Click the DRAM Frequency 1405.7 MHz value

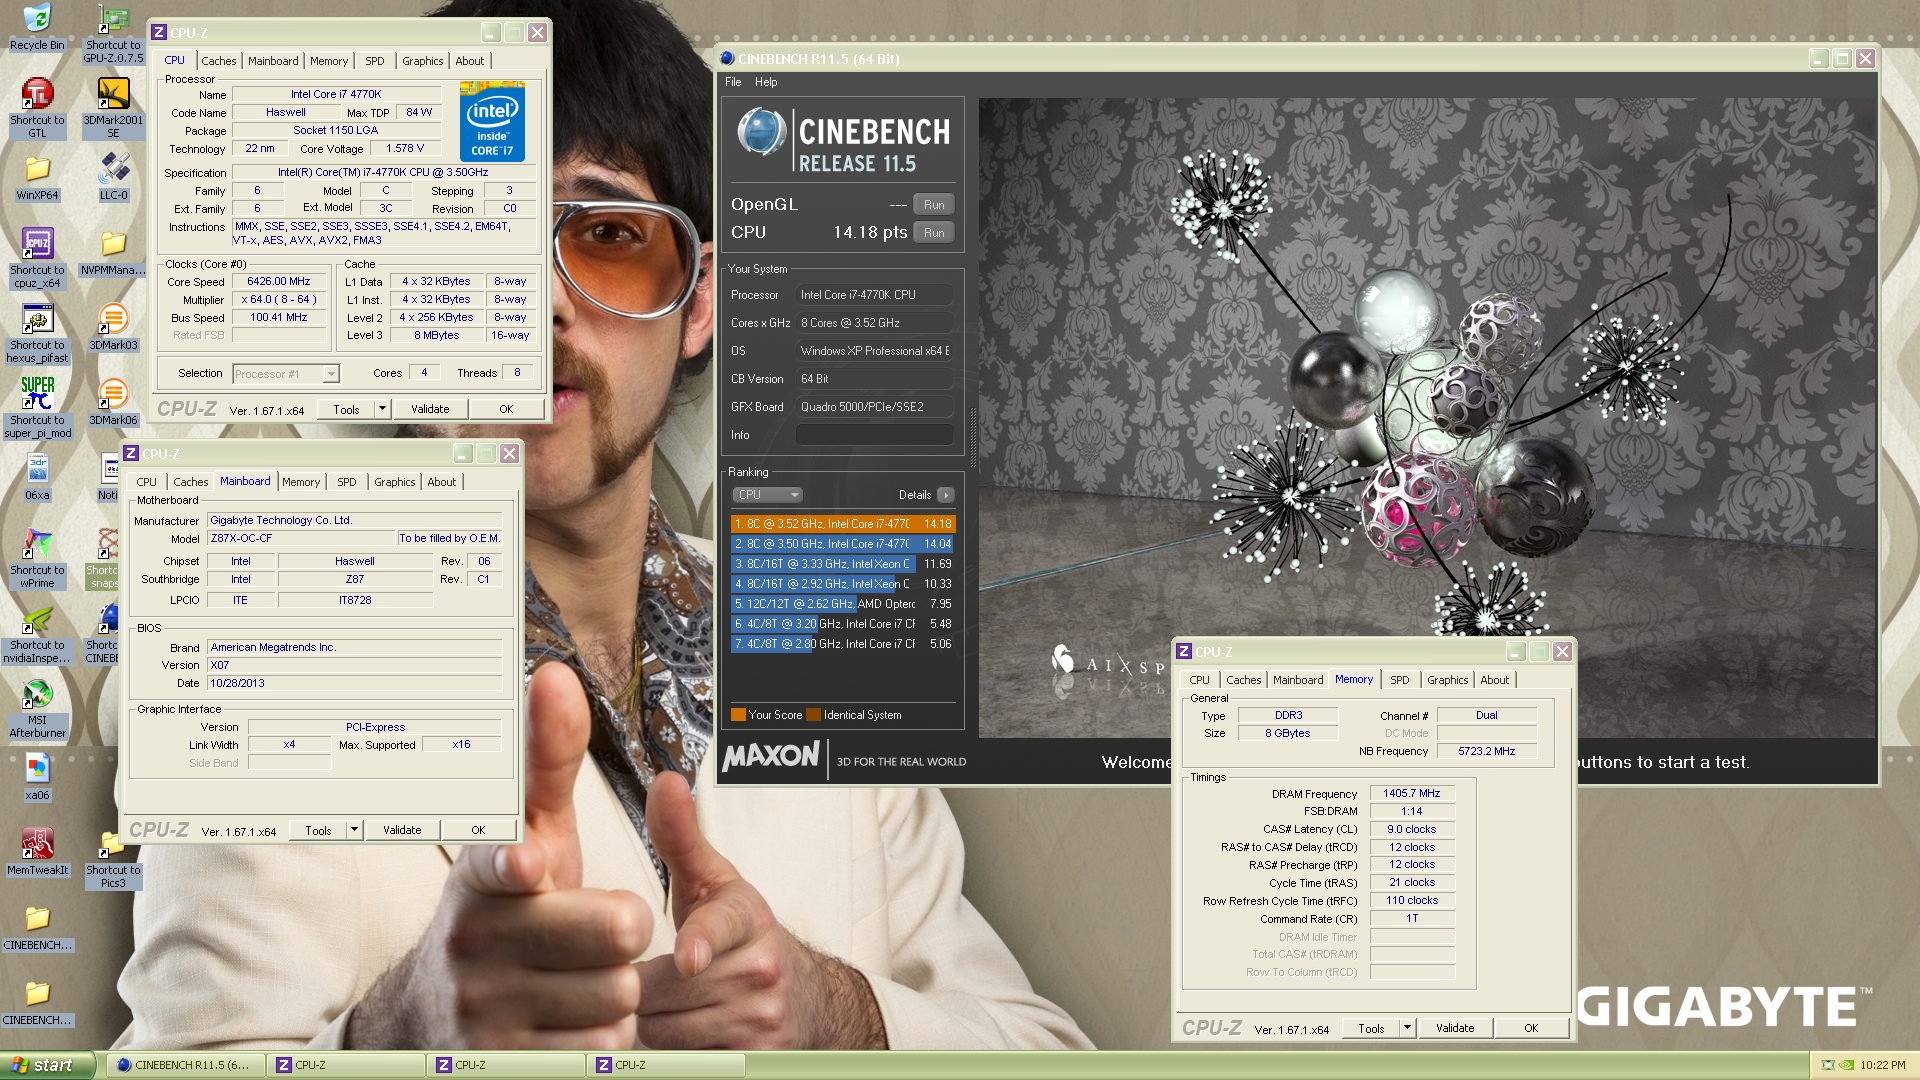tap(1411, 794)
